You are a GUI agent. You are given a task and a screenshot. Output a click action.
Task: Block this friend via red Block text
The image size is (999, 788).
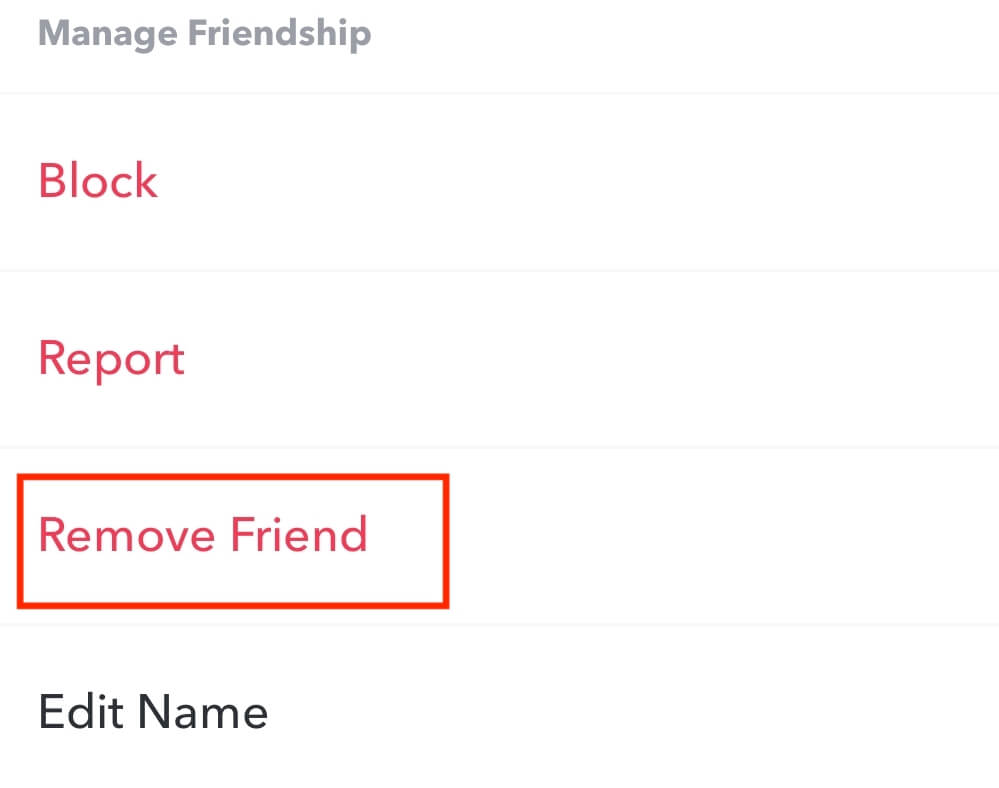97,181
